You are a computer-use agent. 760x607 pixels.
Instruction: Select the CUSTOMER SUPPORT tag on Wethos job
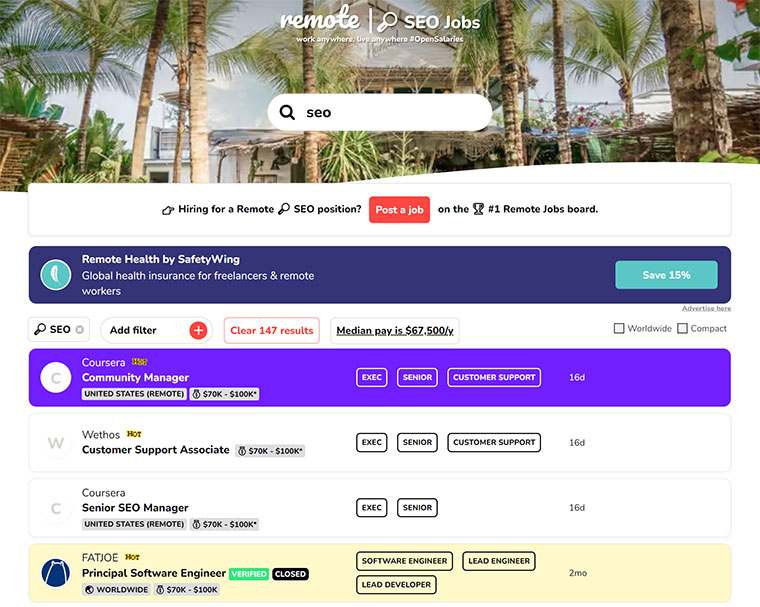pyautogui.click(x=494, y=442)
